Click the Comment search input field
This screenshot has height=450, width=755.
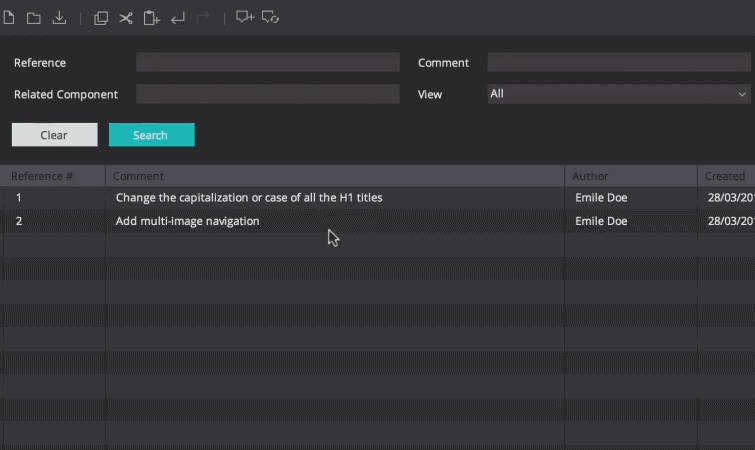(619, 63)
